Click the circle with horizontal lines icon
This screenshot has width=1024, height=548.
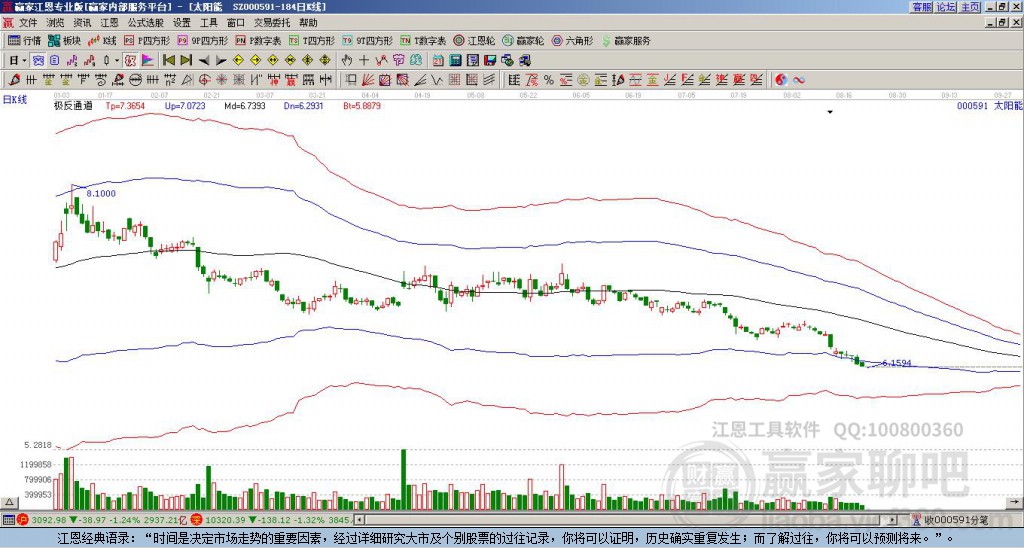[135, 80]
